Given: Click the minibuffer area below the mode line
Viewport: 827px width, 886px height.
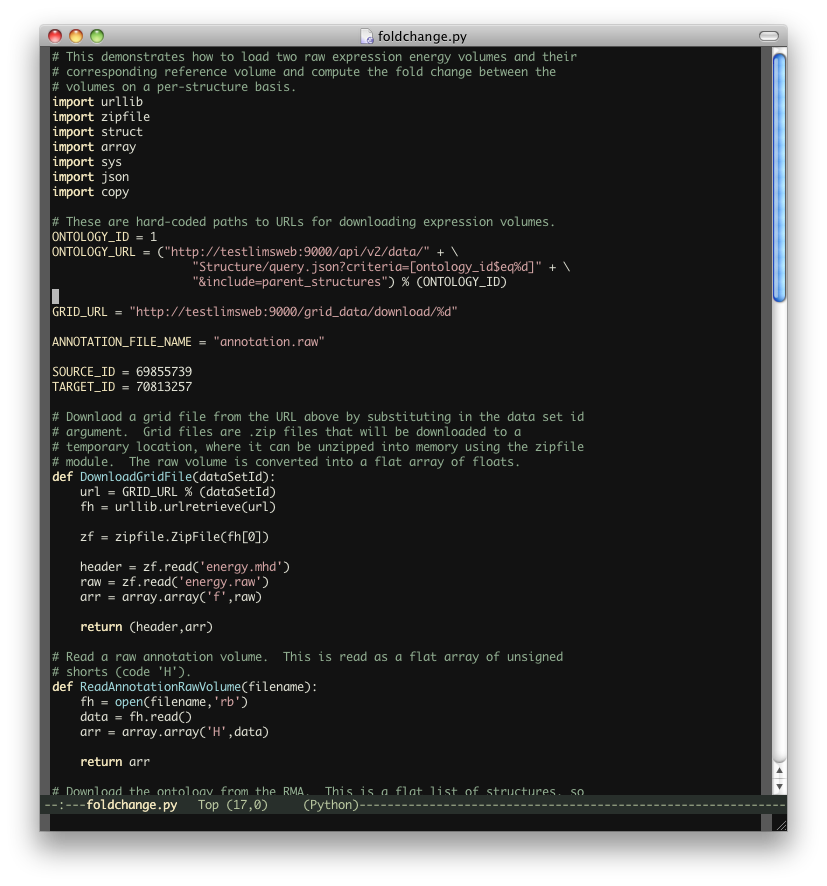Looking at the screenshot, I should [x=406, y=822].
